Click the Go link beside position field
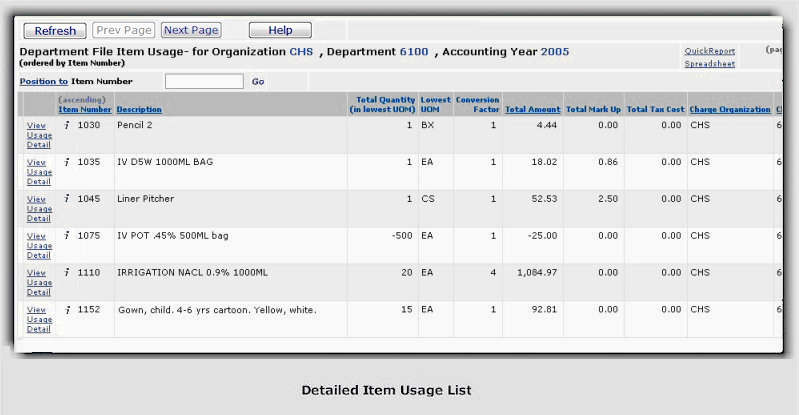 258,81
